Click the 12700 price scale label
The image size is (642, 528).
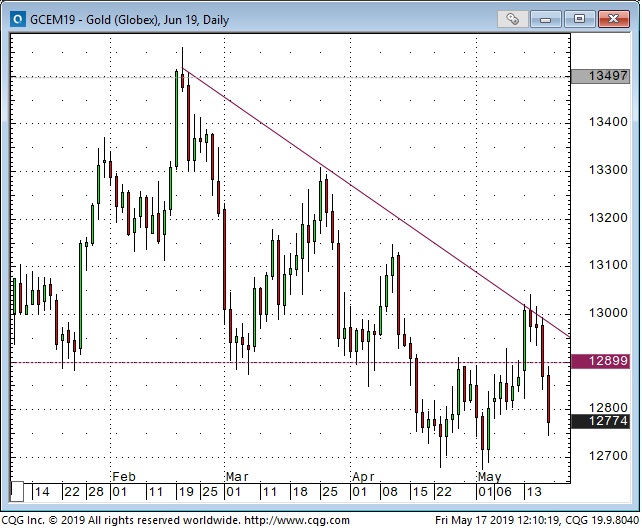pyautogui.click(x=608, y=456)
